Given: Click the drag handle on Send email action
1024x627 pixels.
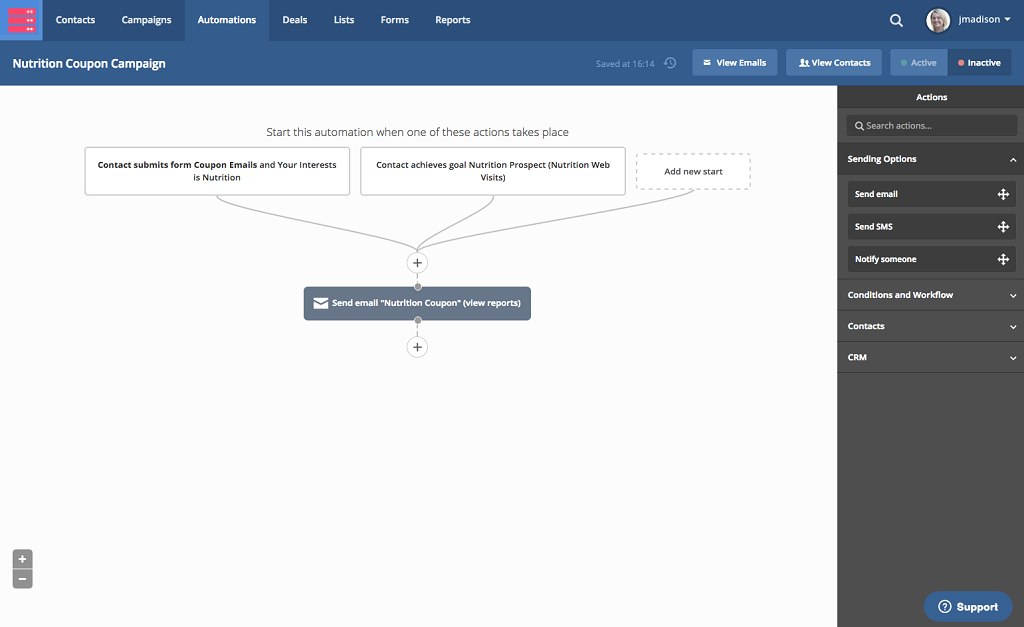Looking at the screenshot, I should click(x=1003, y=194).
